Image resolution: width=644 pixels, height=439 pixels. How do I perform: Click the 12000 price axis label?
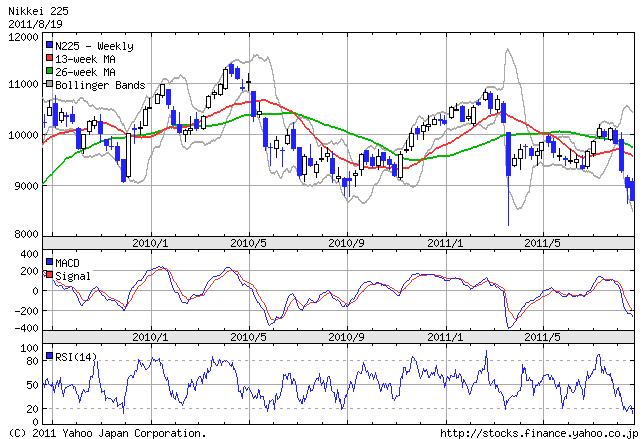21,37
